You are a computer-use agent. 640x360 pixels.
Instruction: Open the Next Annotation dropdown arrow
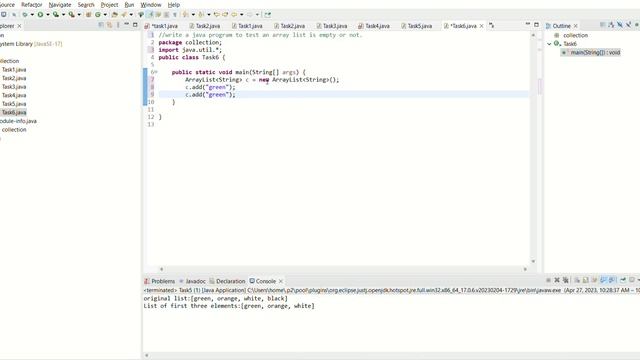pos(193,15)
